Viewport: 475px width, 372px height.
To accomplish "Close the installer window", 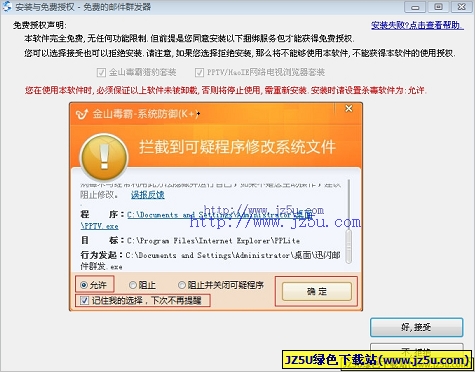I will coord(462,7).
